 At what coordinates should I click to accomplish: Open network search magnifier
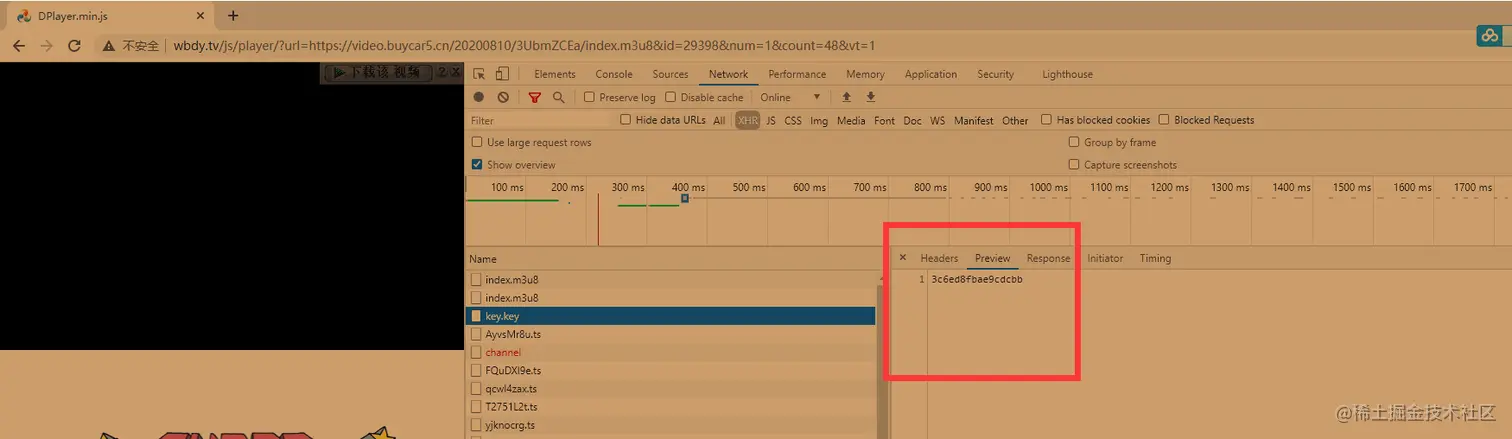point(559,97)
